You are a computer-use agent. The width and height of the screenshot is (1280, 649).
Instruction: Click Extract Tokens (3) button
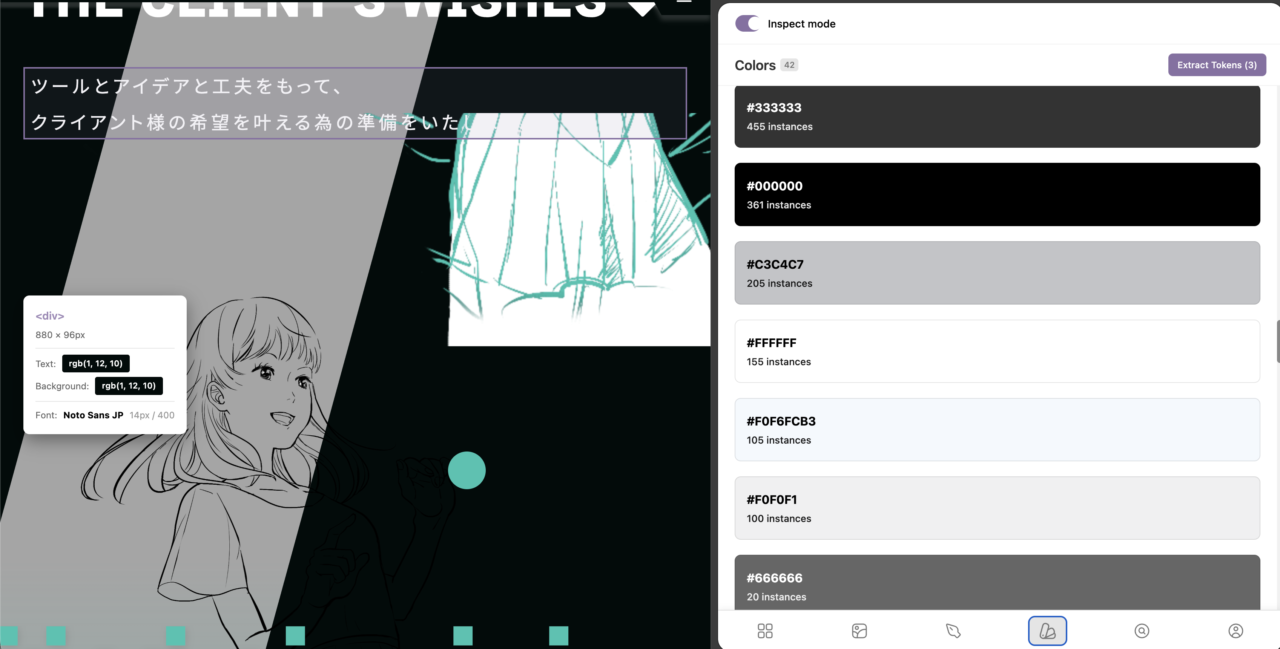coord(1216,65)
